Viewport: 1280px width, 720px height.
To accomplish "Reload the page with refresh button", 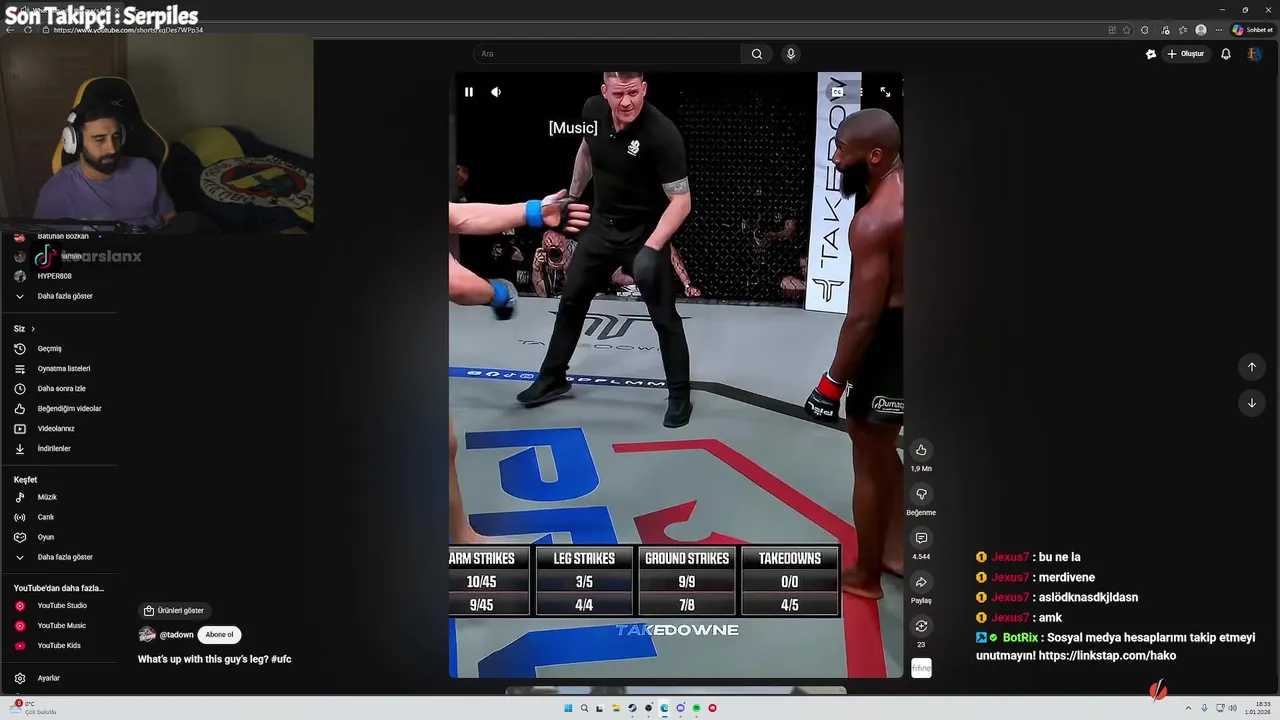I will tap(28, 30).
